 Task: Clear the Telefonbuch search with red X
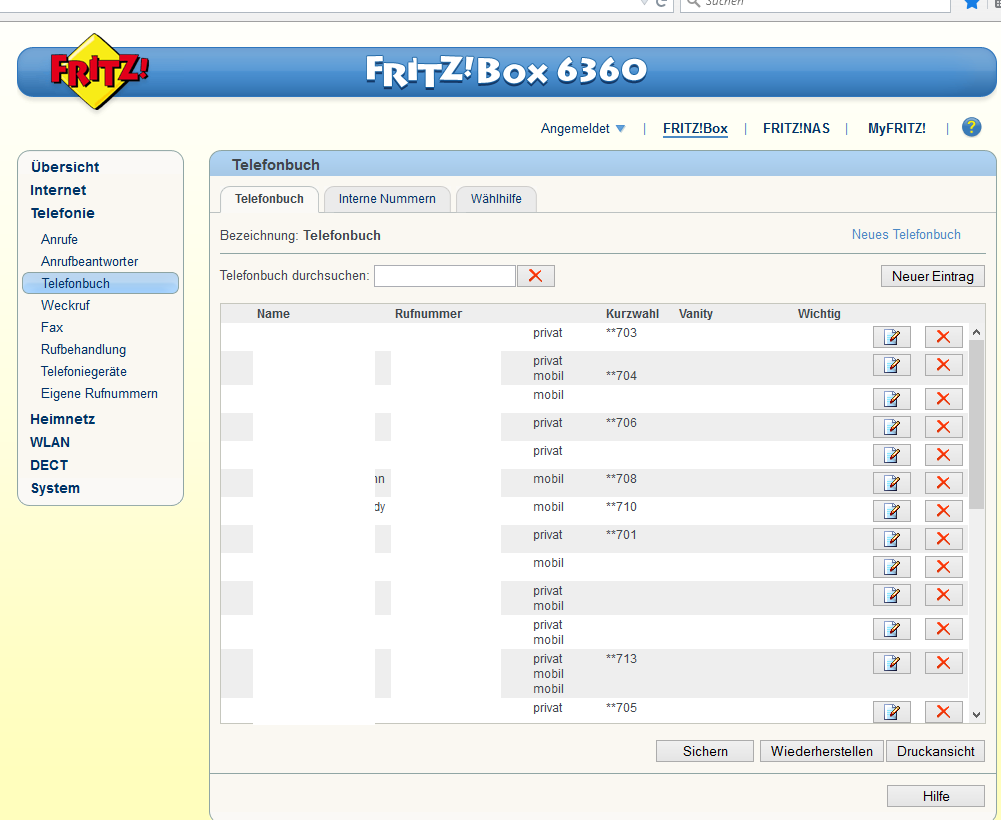tap(536, 276)
